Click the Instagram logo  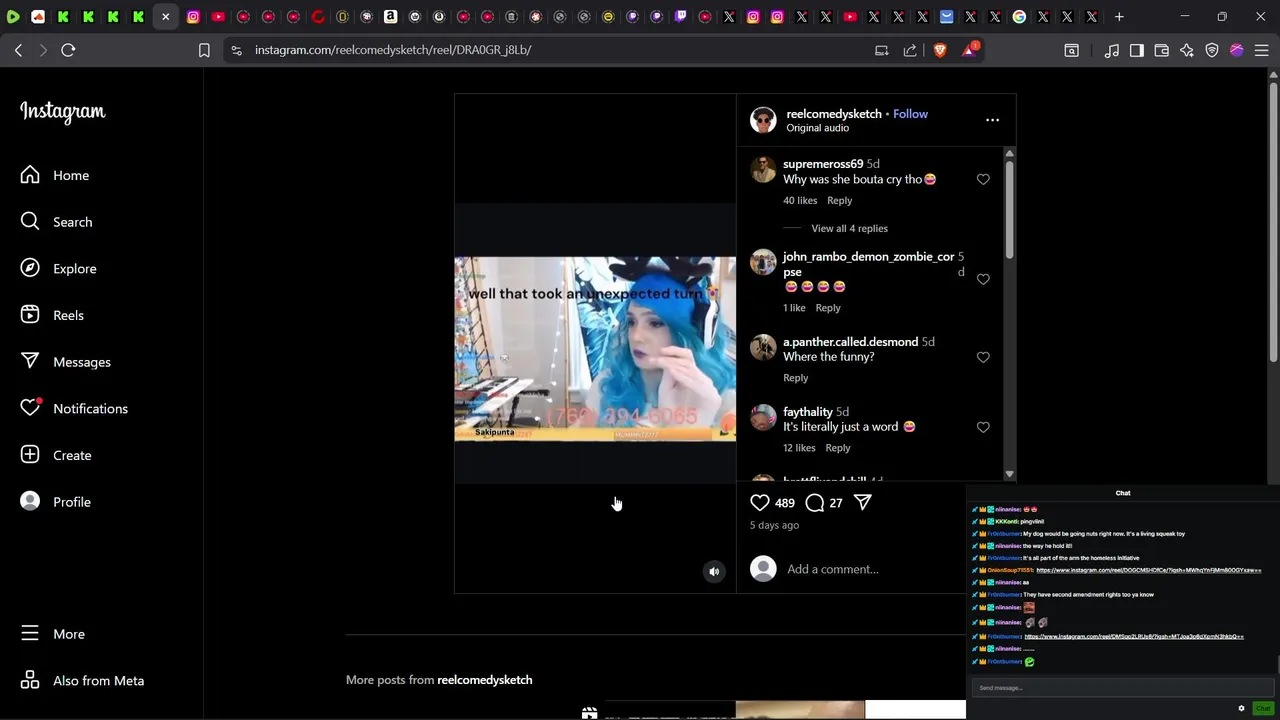pos(62,112)
